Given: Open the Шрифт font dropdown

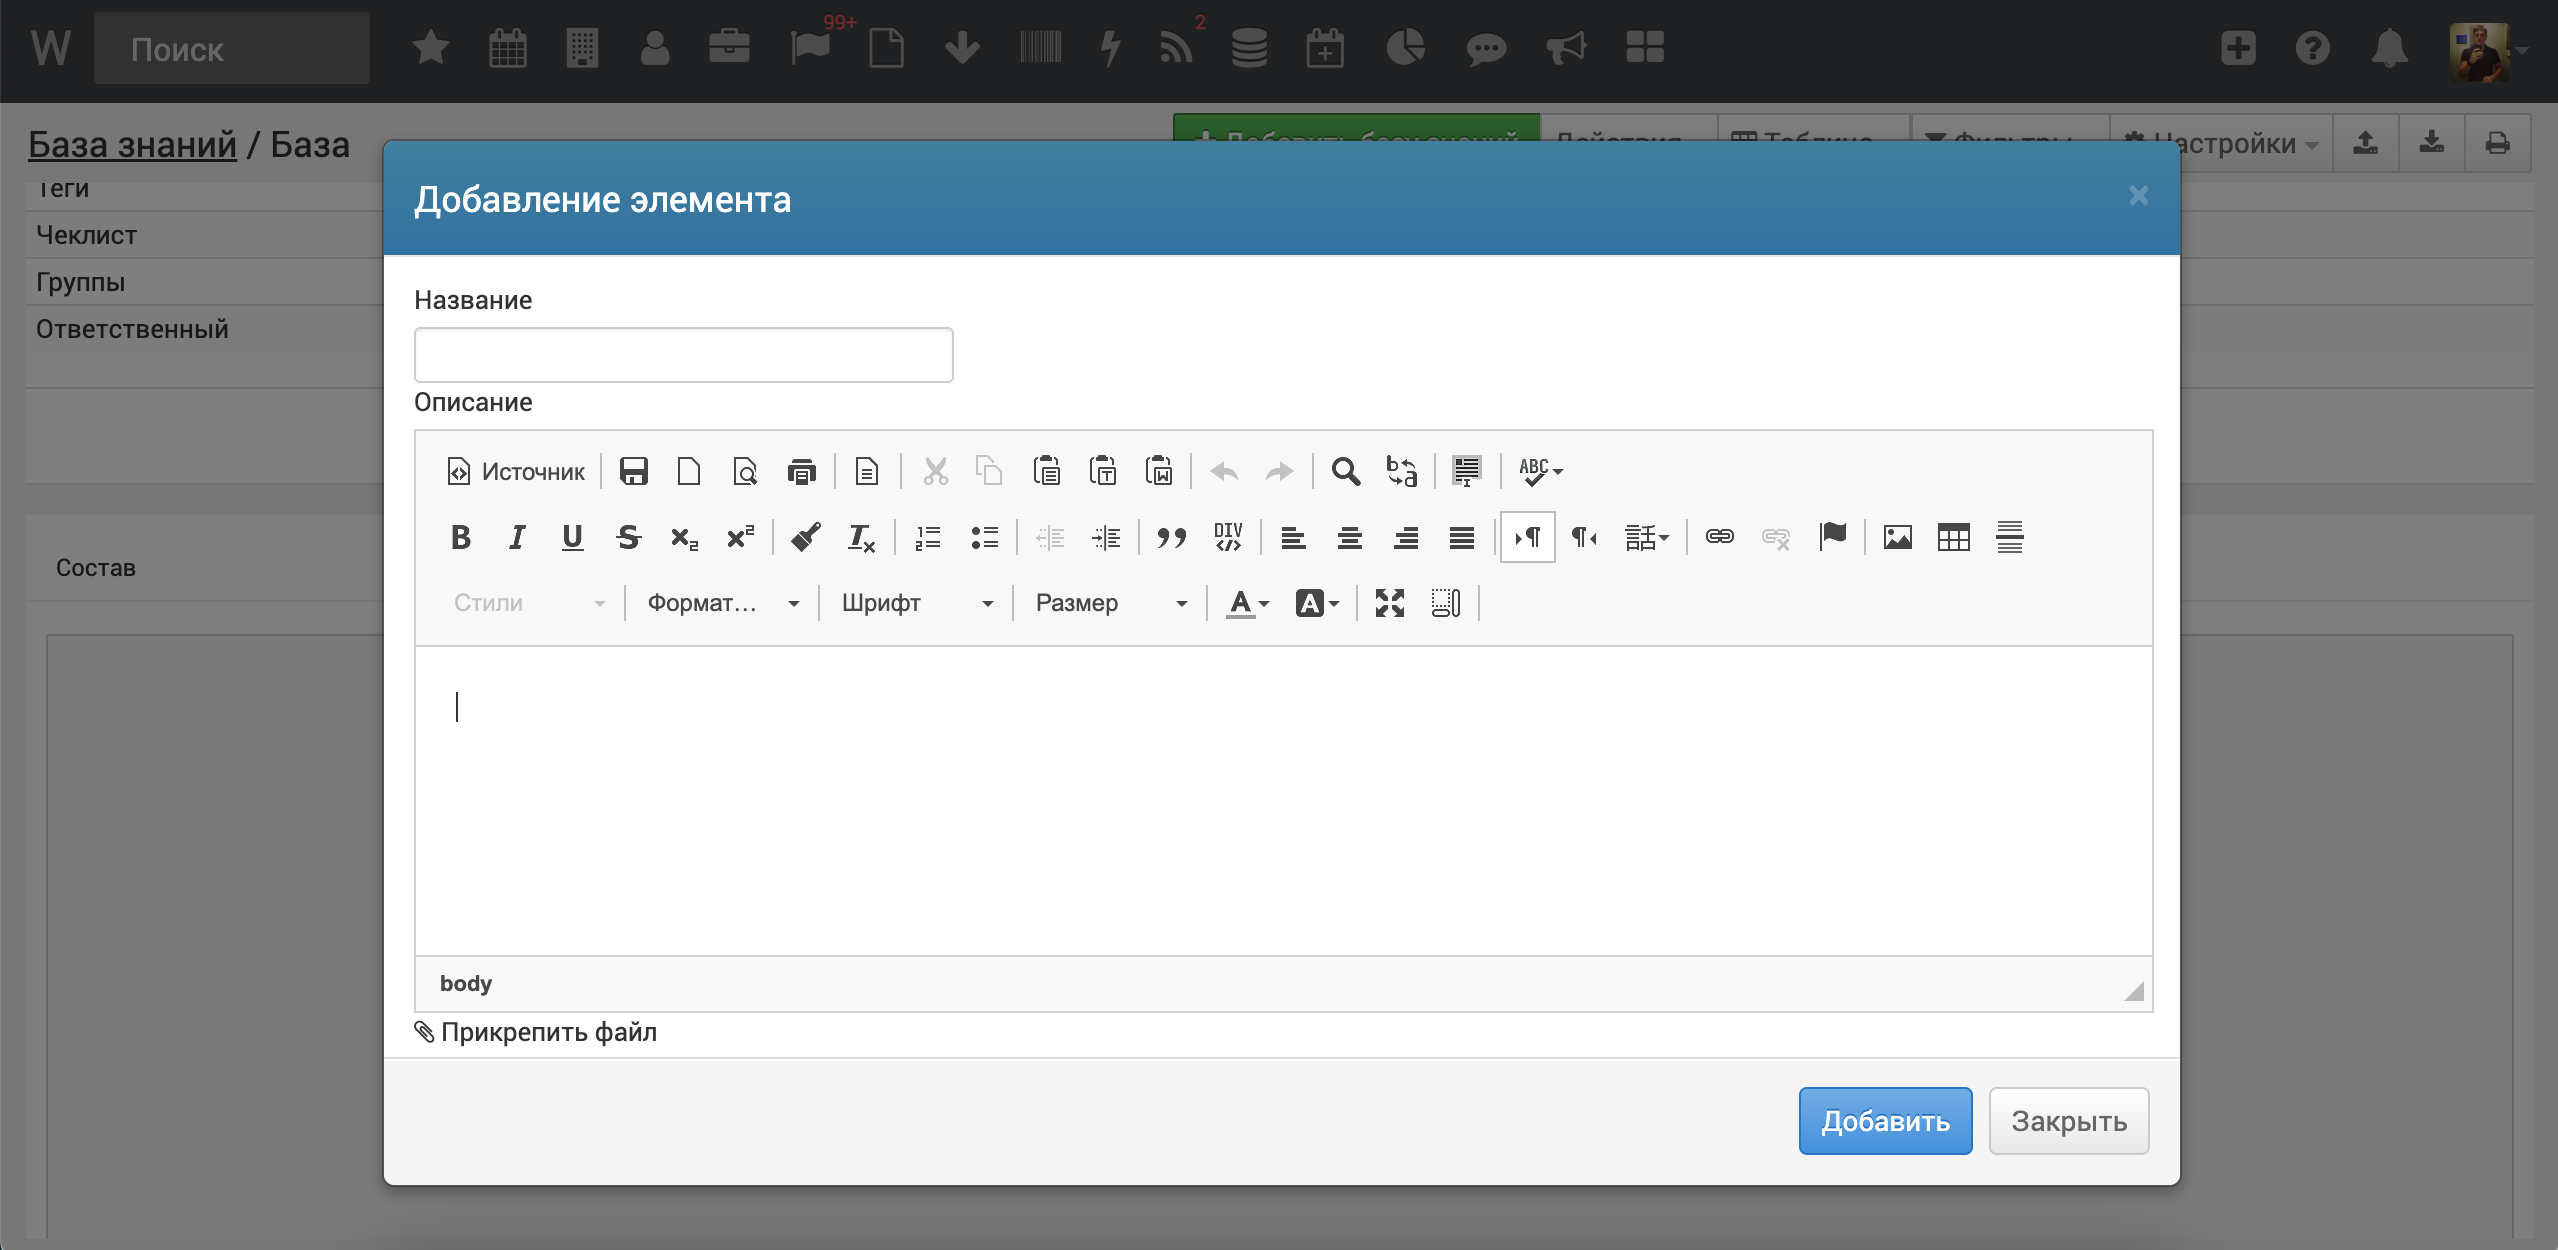Looking at the screenshot, I should [x=916, y=603].
